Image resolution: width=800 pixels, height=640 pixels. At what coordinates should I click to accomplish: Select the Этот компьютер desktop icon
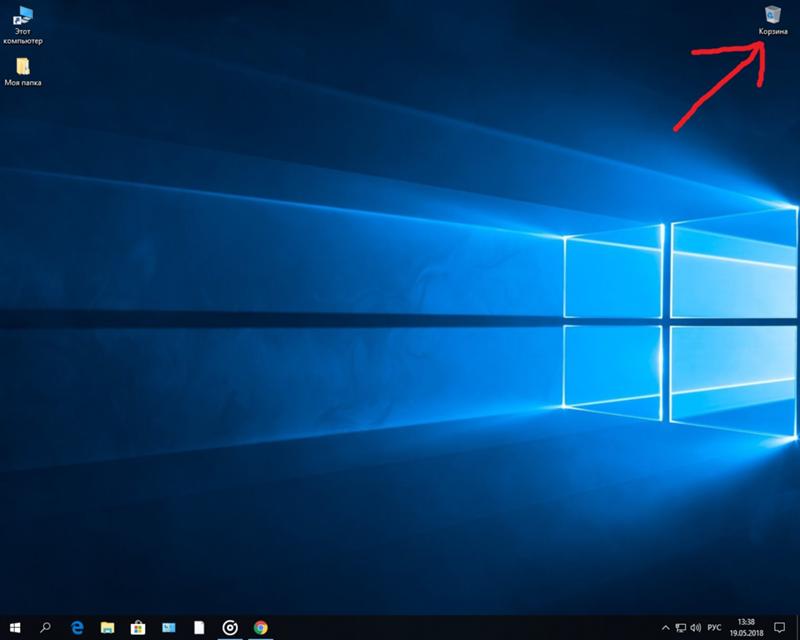point(23,26)
